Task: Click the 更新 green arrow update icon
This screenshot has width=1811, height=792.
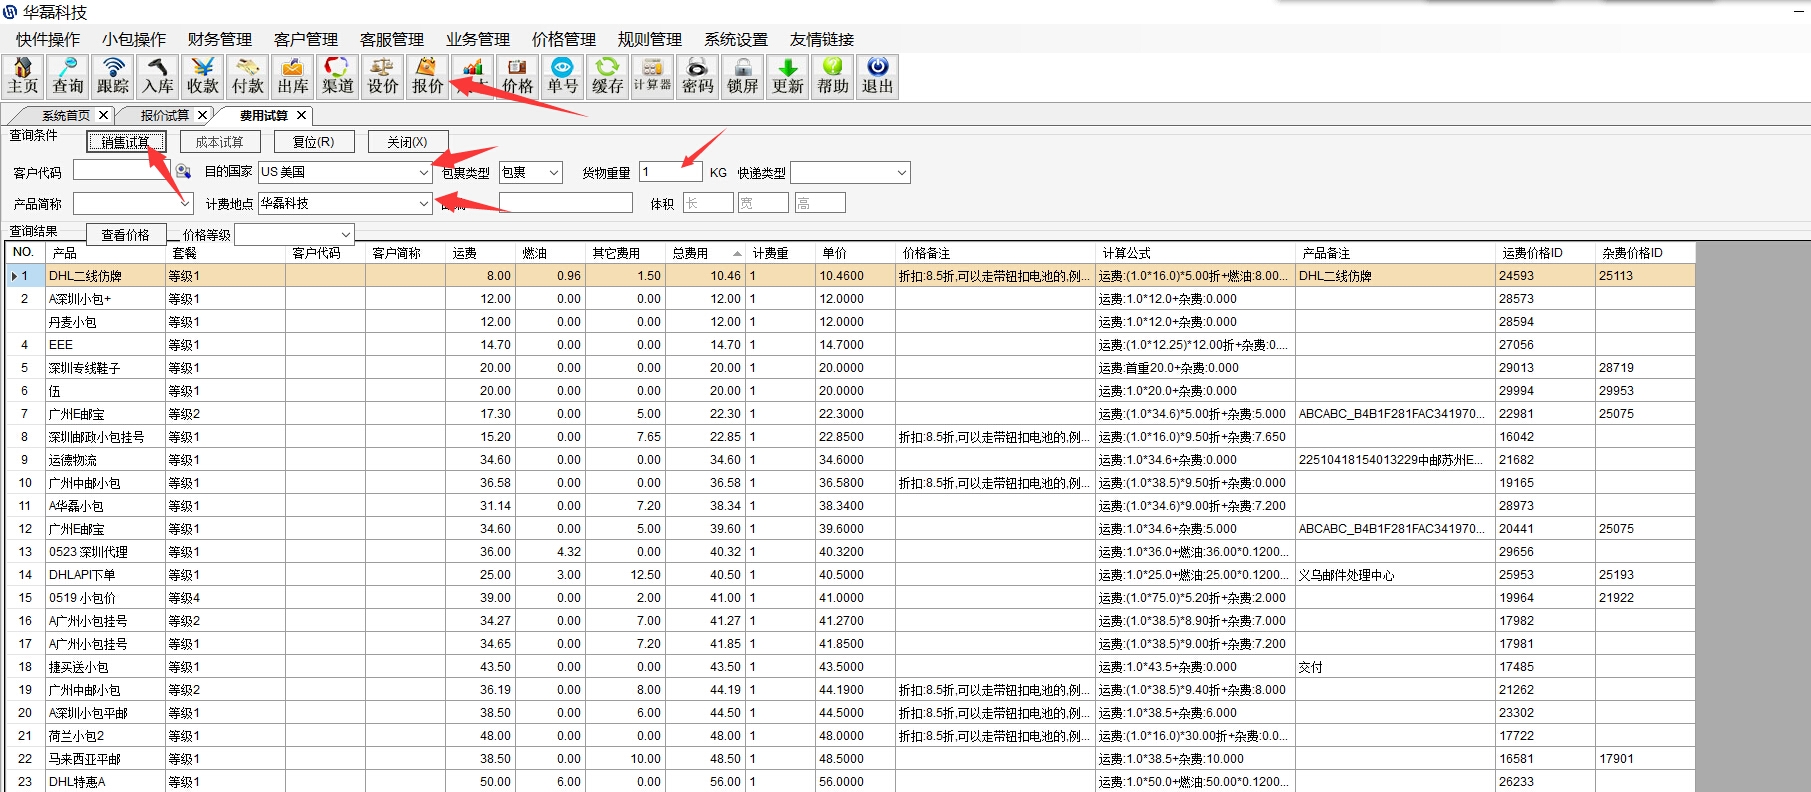Action: coord(787,76)
